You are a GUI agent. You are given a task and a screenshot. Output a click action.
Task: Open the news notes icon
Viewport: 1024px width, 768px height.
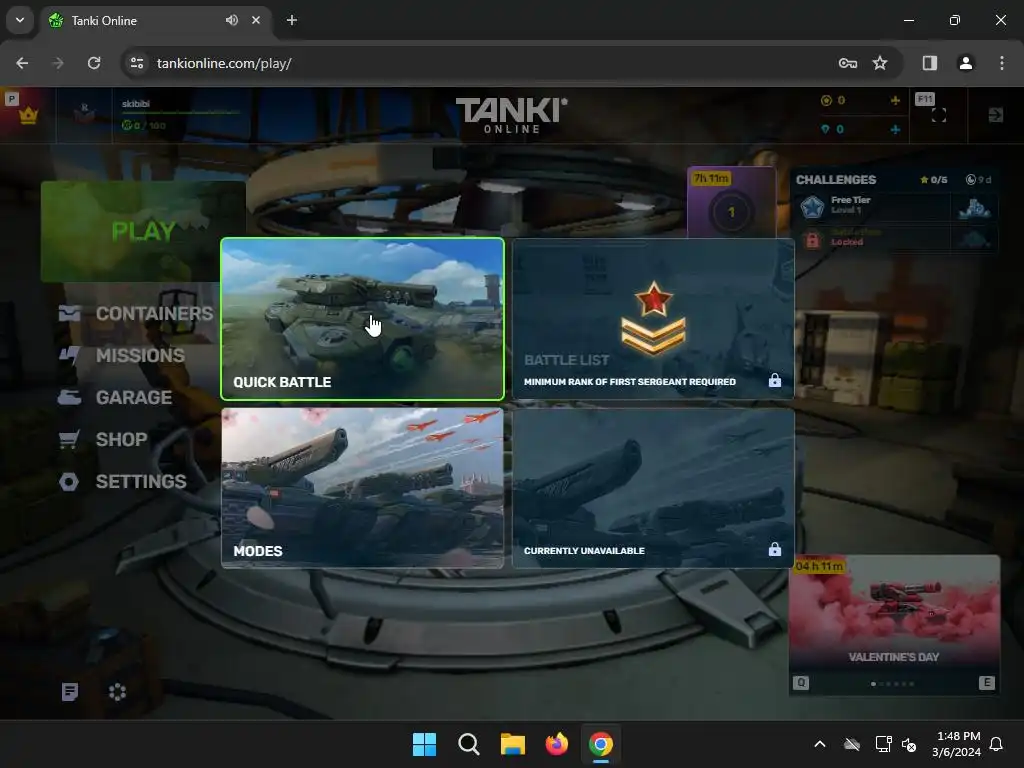tap(70, 692)
